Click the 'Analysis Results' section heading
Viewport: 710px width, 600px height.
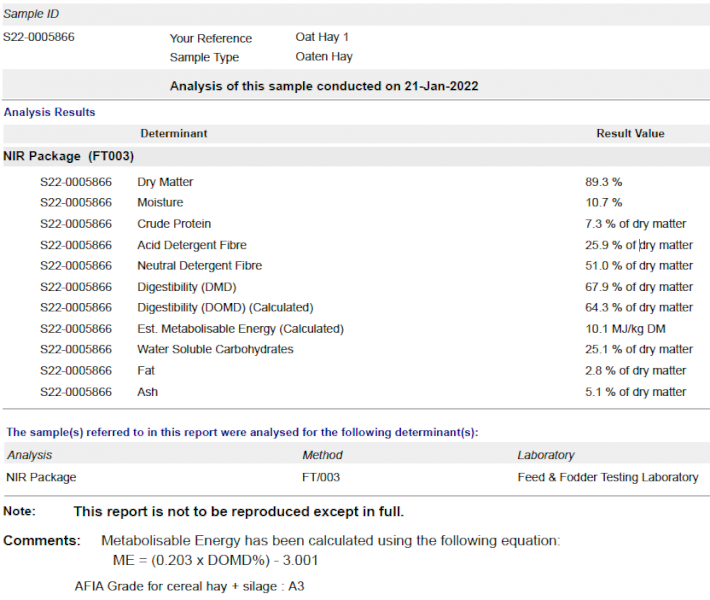pos(49,112)
